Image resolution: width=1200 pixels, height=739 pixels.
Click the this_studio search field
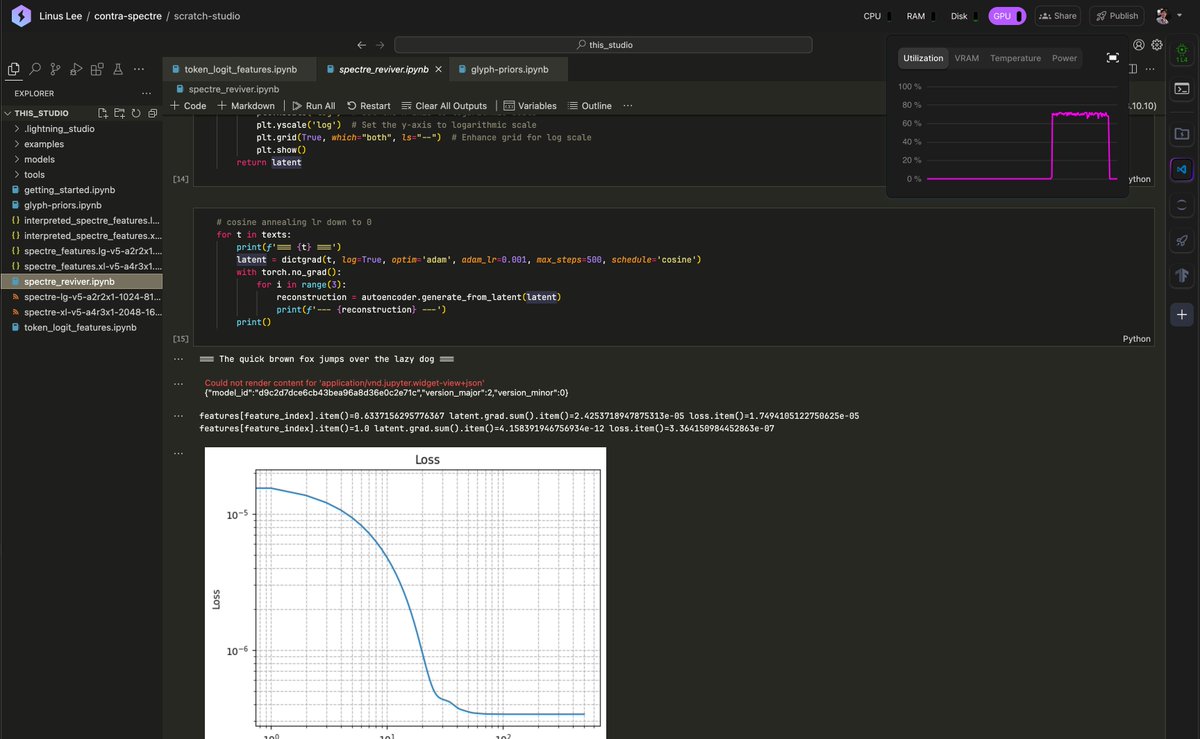pyautogui.click(x=603, y=45)
